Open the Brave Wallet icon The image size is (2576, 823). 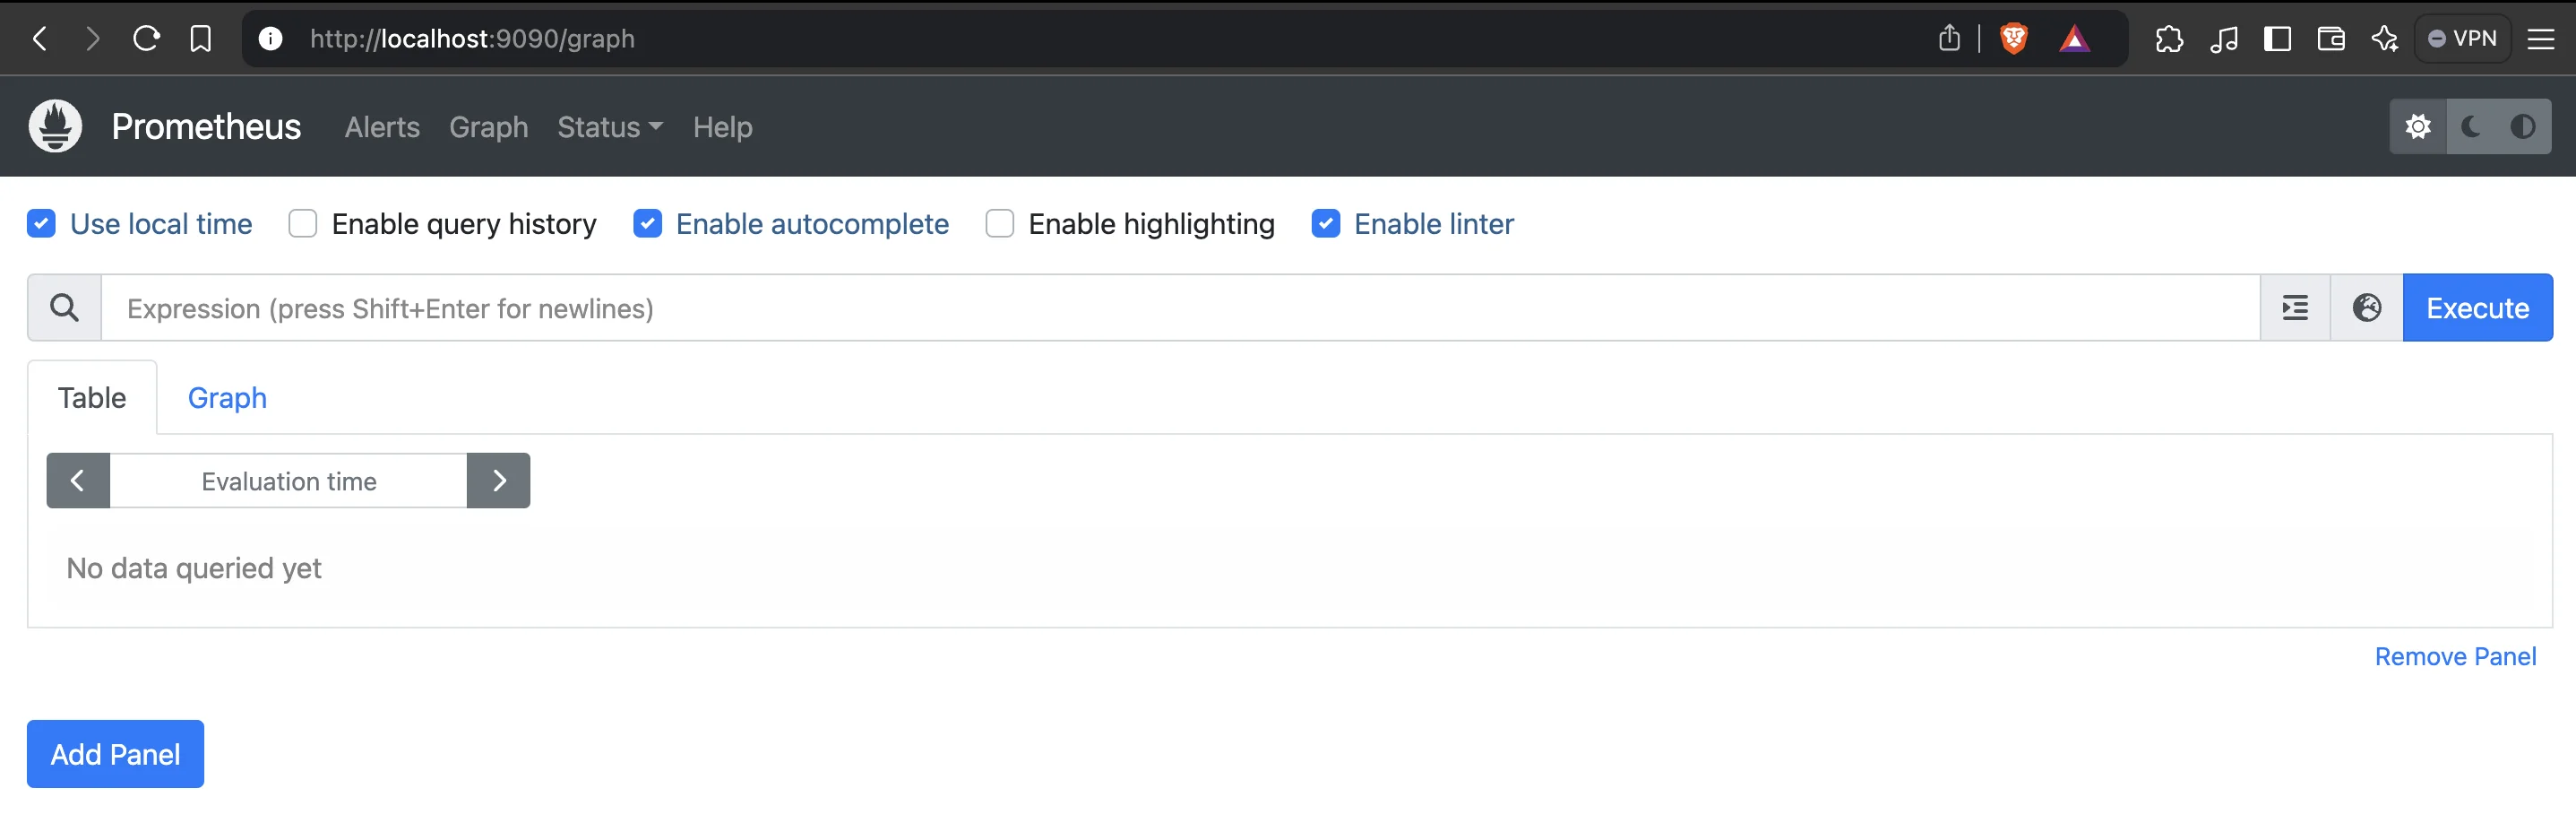tap(2331, 39)
